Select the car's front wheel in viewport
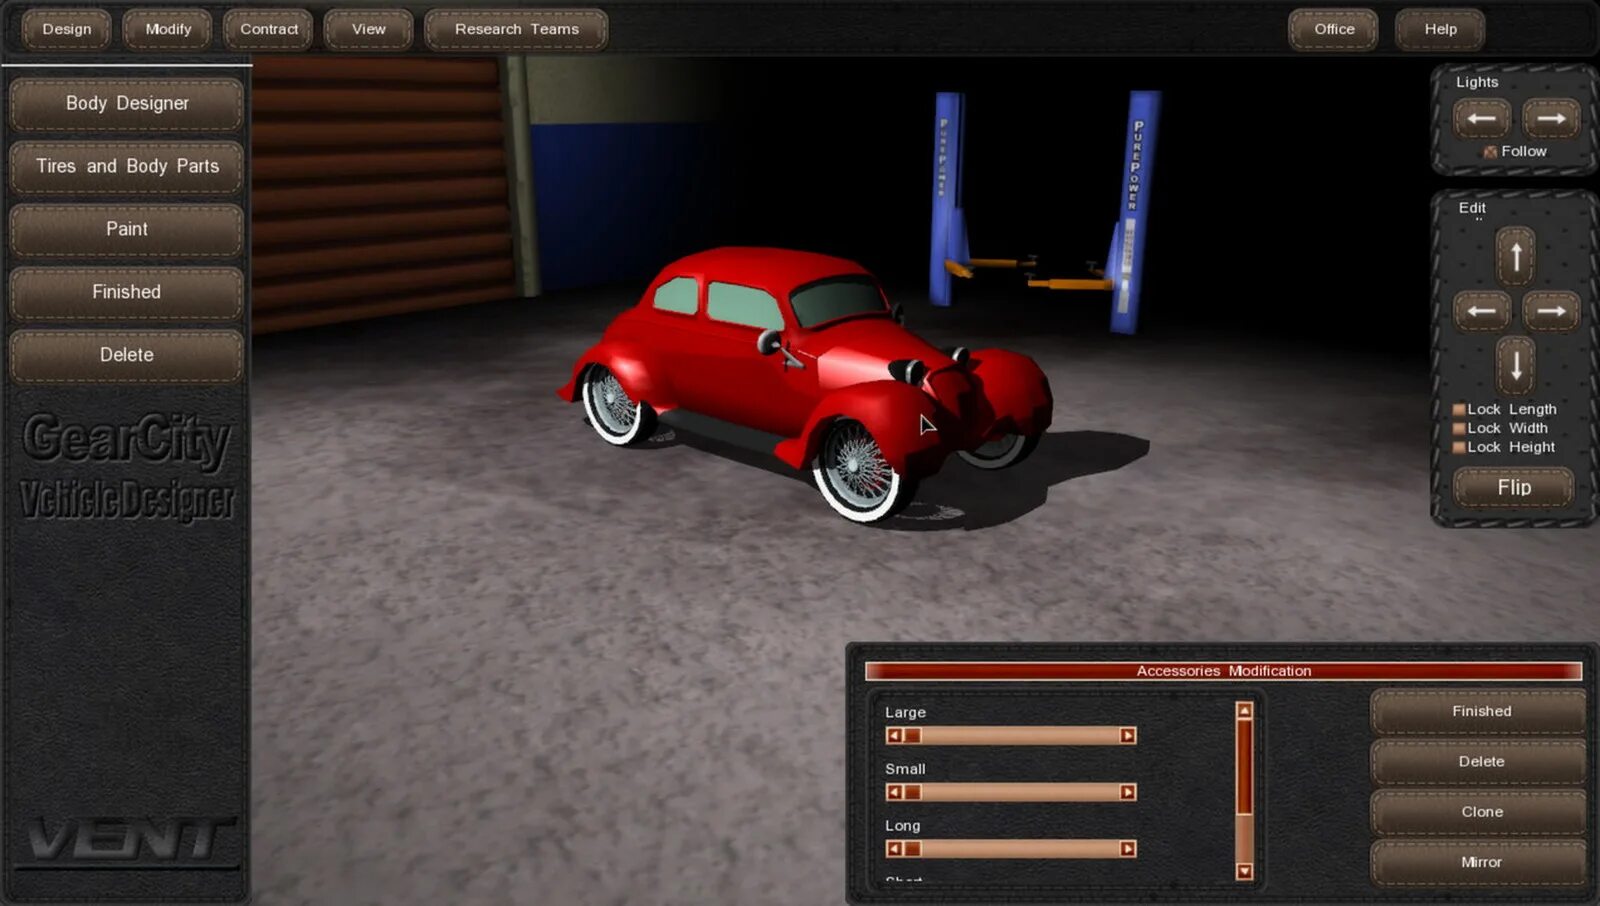Viewport: 1600px width, 906px height. click(x=858, y=470)
